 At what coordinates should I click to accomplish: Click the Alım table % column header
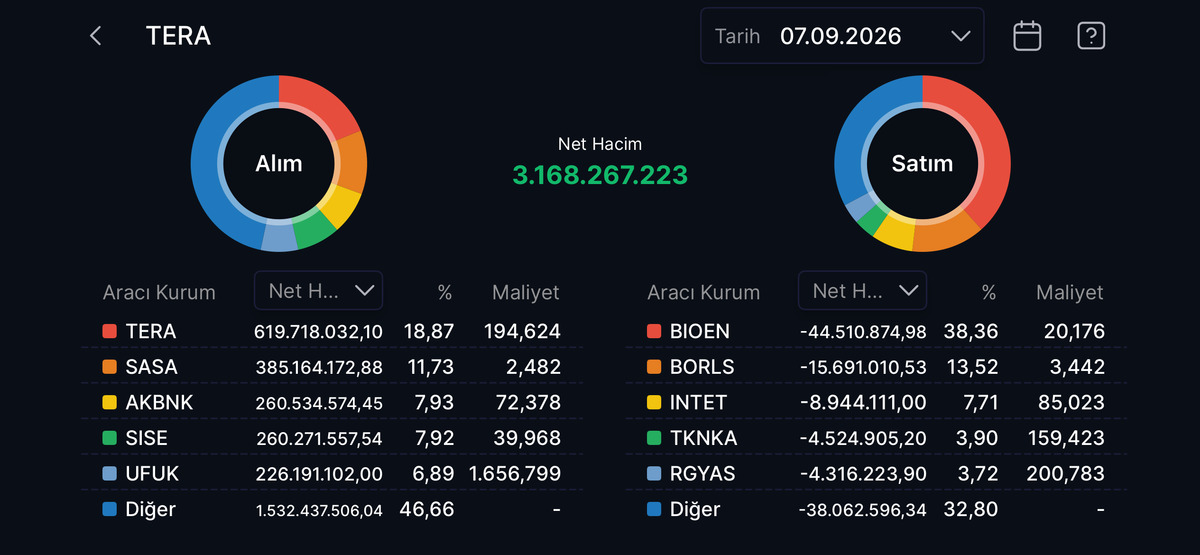point(445,293)
